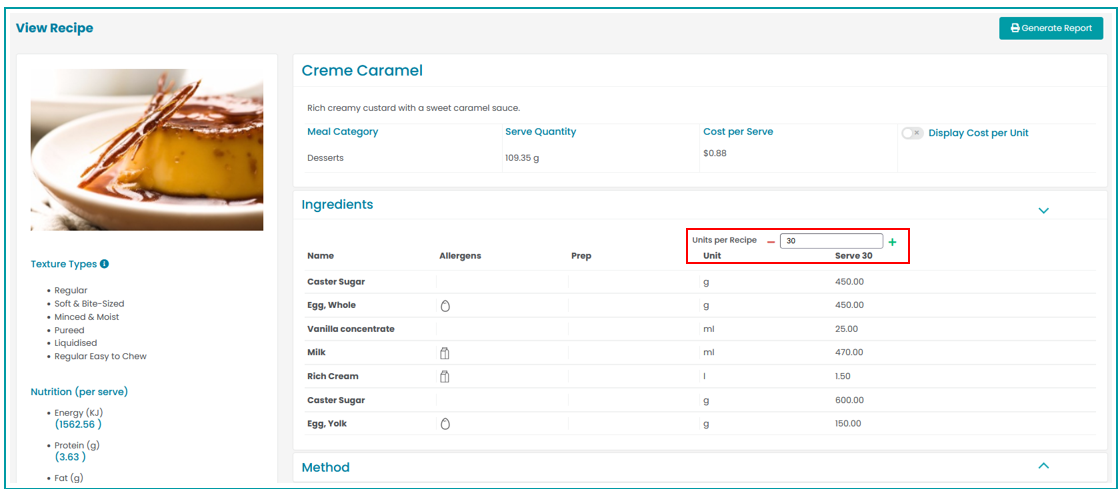Click the Texture Types info icon
Screen dimensions: 1120x490
[x=104, y=264]
